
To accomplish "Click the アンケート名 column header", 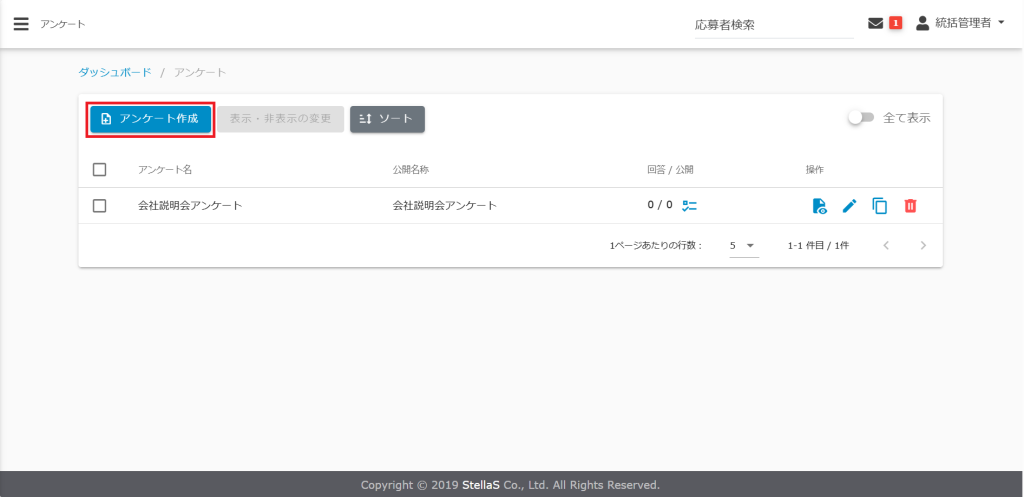I will pos(164,170).
